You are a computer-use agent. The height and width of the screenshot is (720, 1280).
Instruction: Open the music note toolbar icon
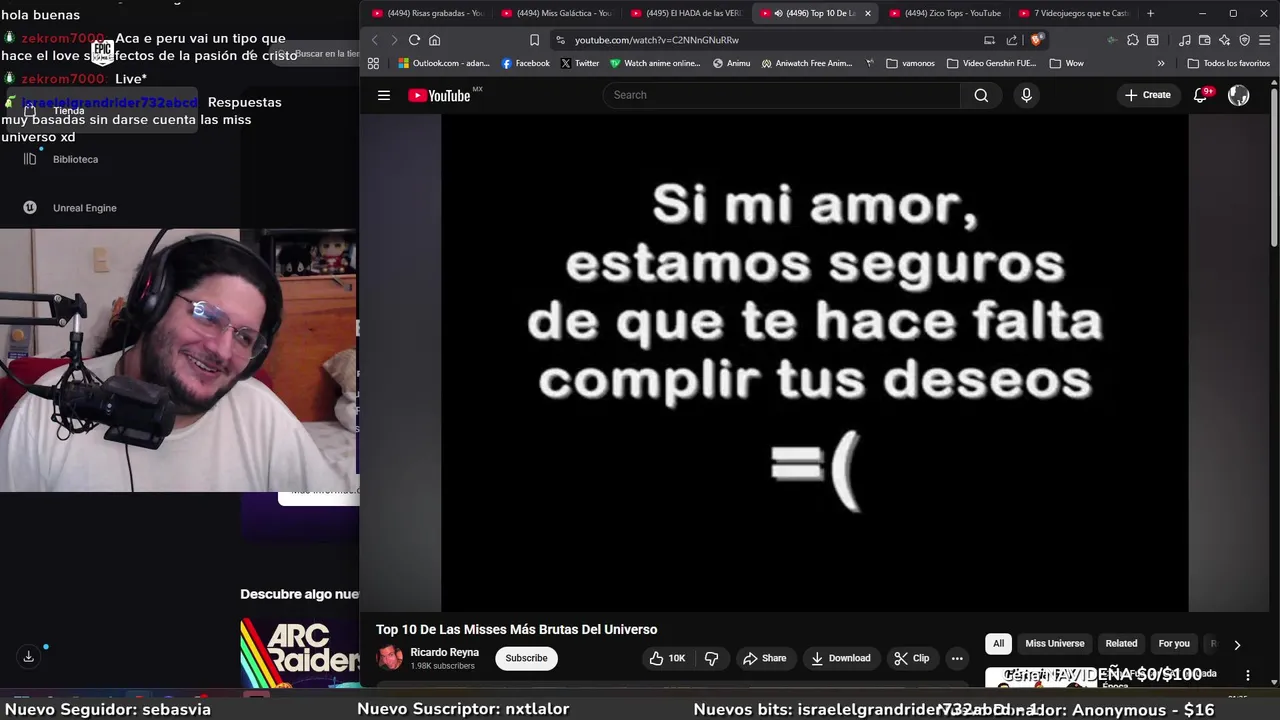coord(1185,40)
